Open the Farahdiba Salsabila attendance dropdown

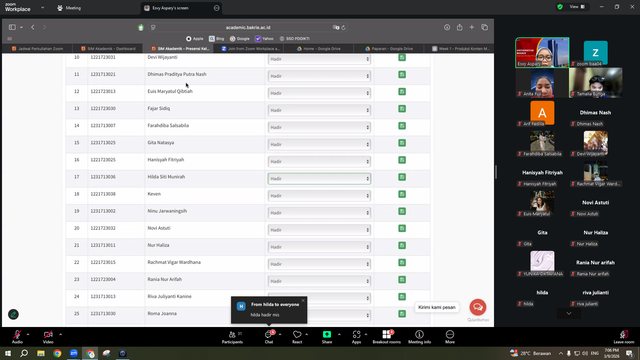point(319,127)
